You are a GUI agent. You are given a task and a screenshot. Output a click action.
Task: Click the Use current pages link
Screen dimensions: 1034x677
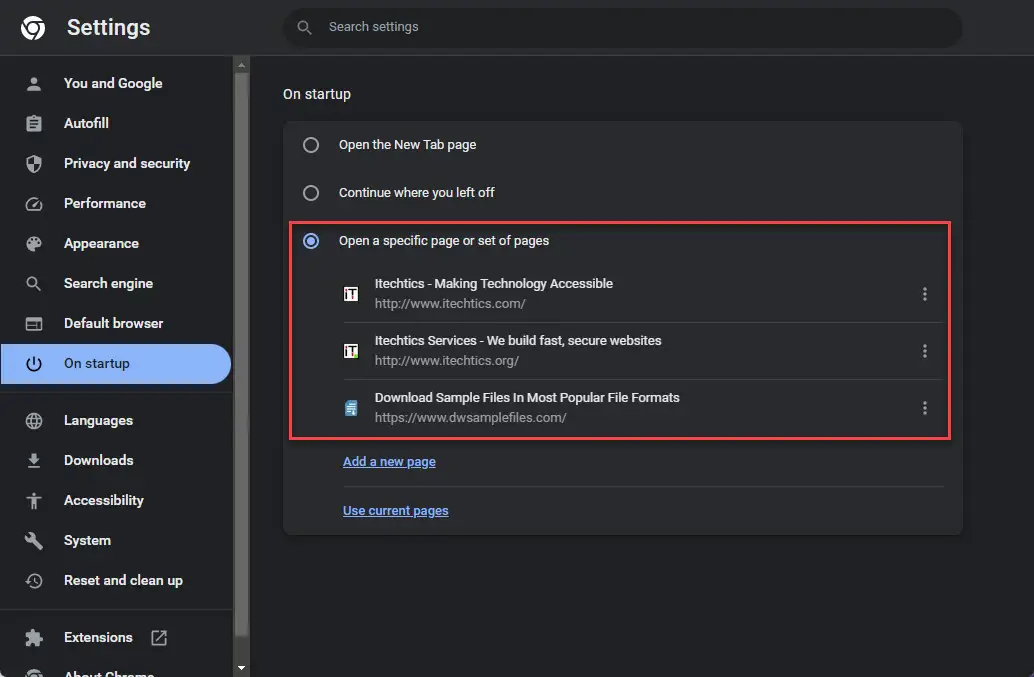[x=396, y=511]
